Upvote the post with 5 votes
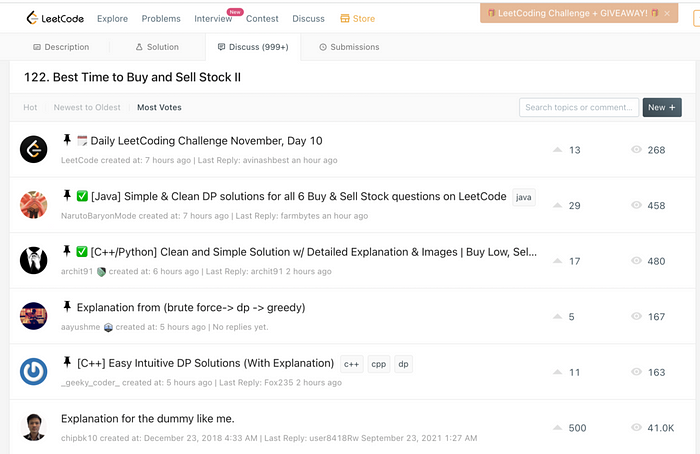The image size is (700, 454). 558,317
